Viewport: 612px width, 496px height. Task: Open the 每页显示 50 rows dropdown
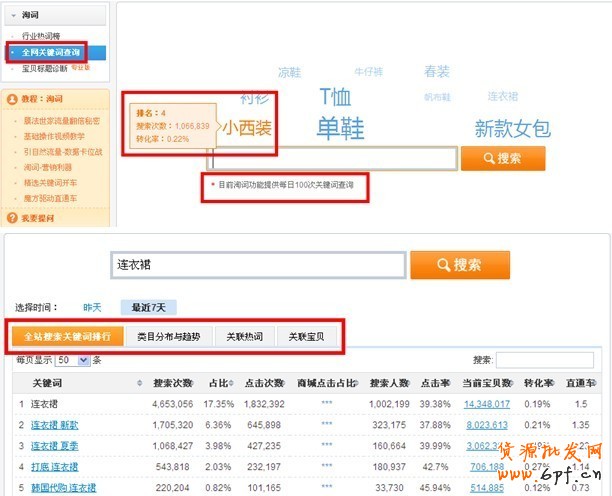click(x=73, y=359)
